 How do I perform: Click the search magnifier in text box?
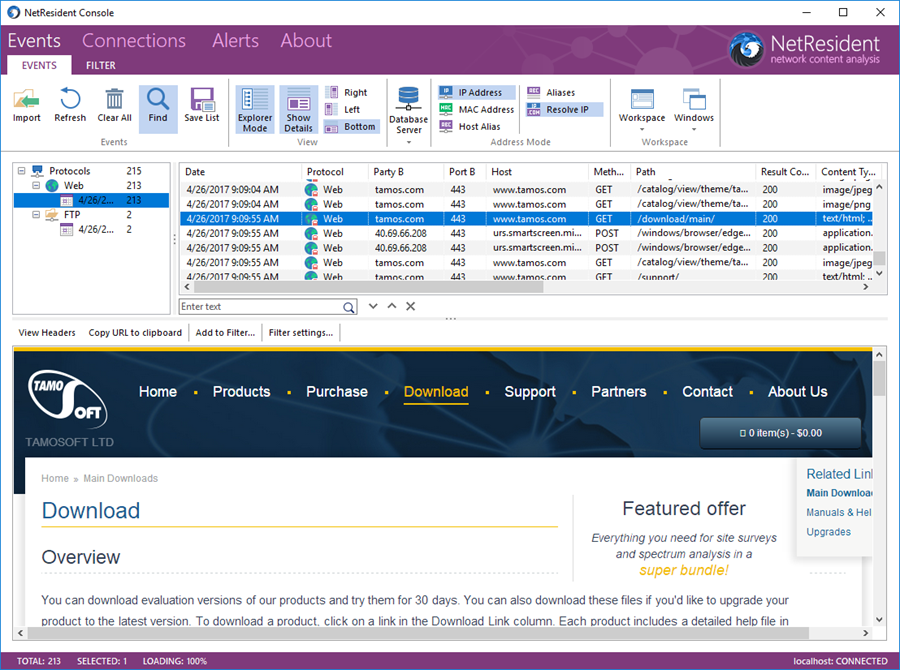(x=348, y=307)
